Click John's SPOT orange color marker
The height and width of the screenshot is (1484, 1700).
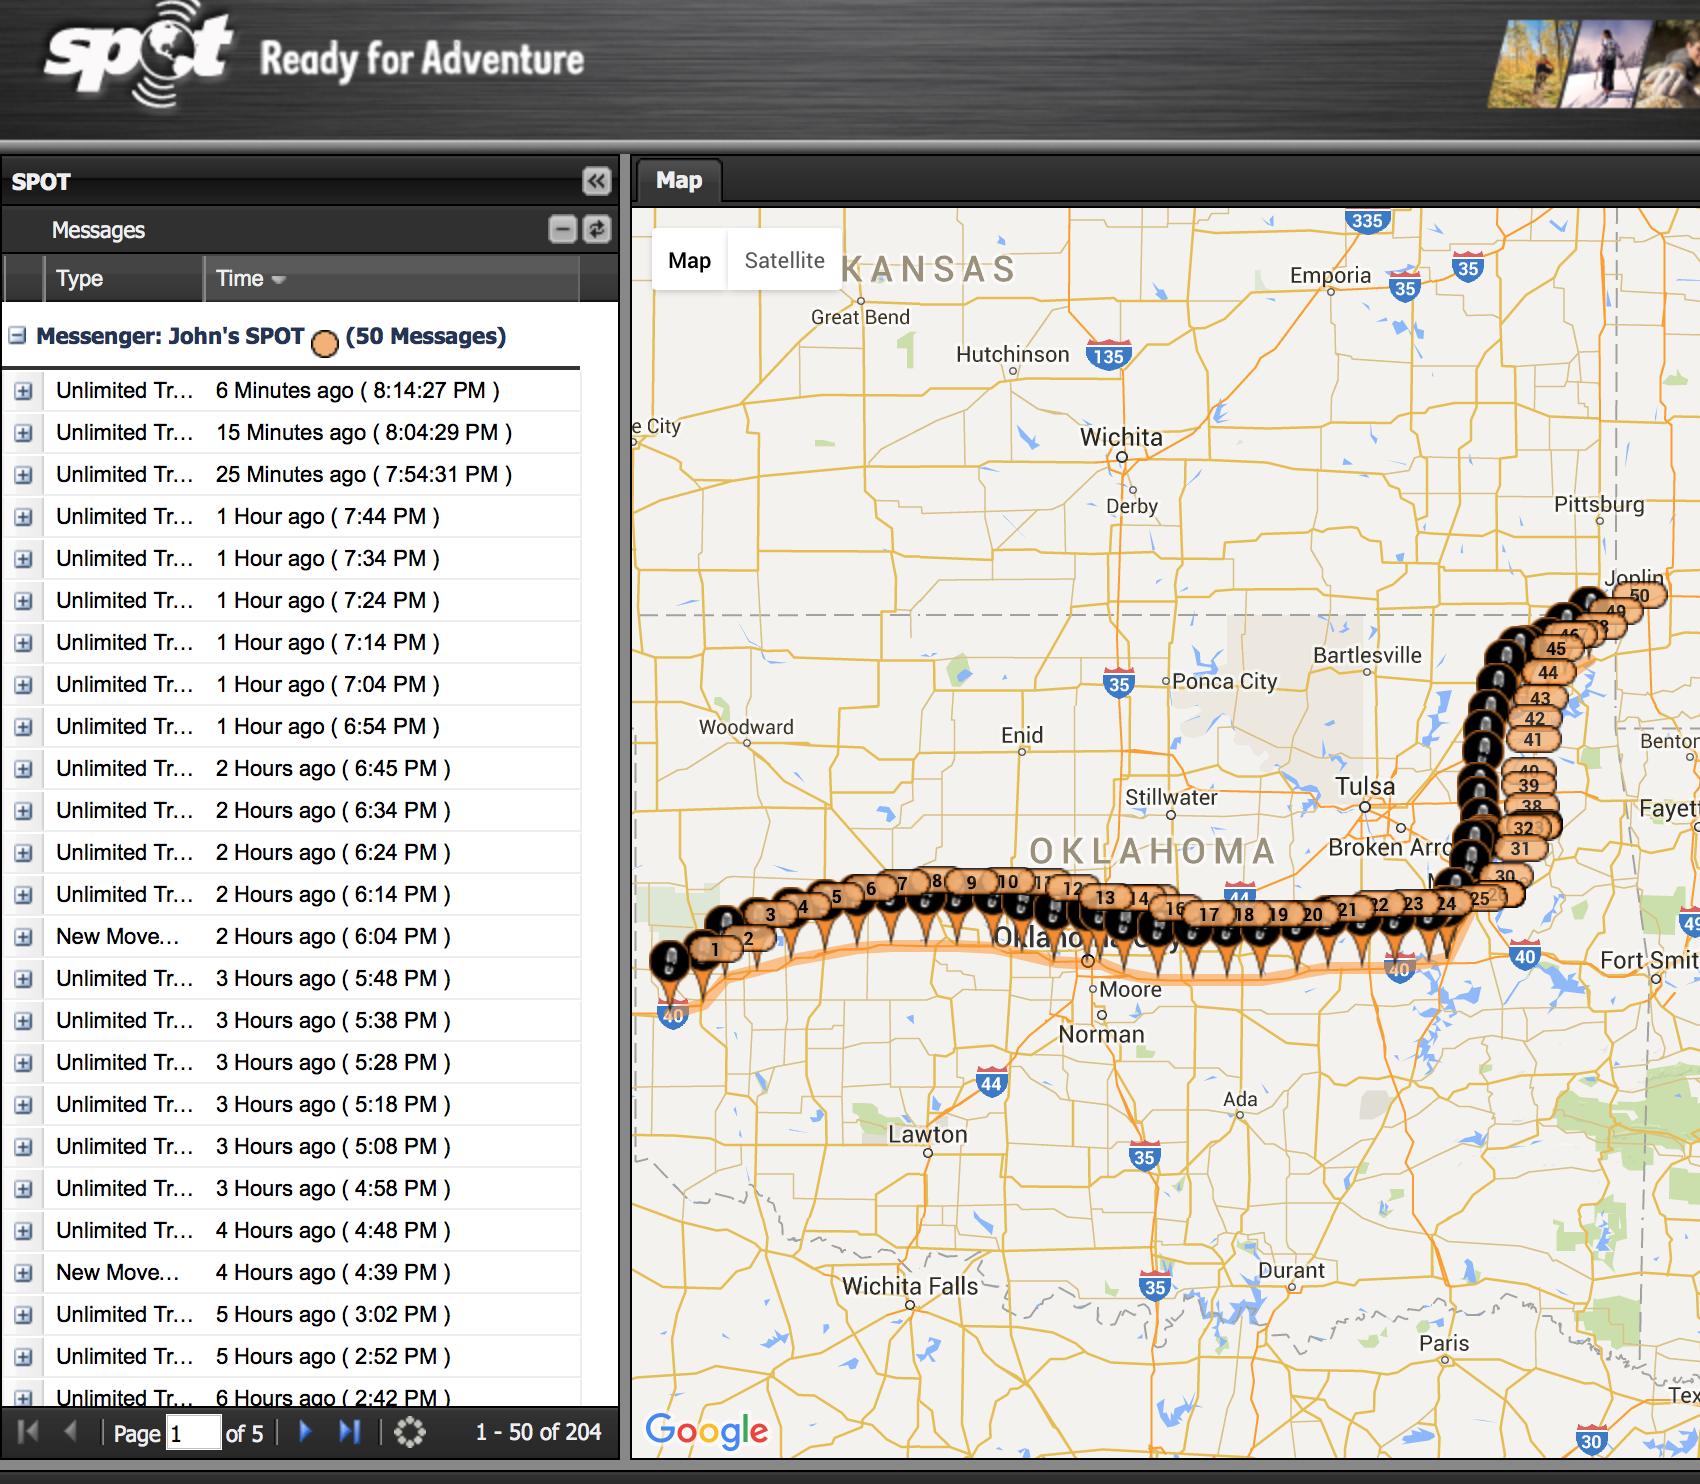tap(325, 344)
